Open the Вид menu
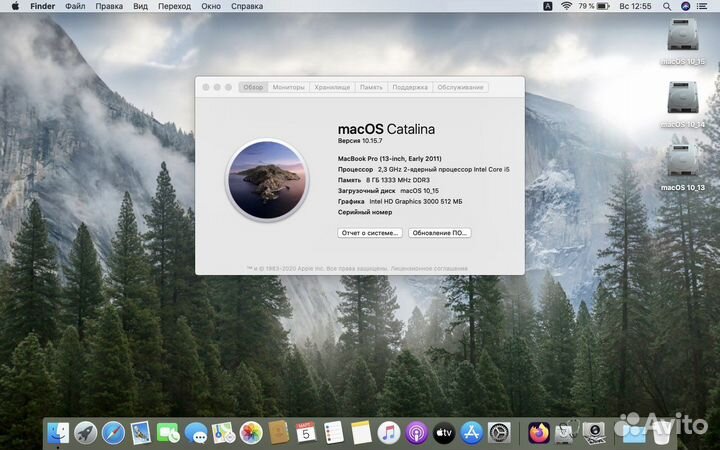This screenshot has width=720, height=450. tap(141, 6)
